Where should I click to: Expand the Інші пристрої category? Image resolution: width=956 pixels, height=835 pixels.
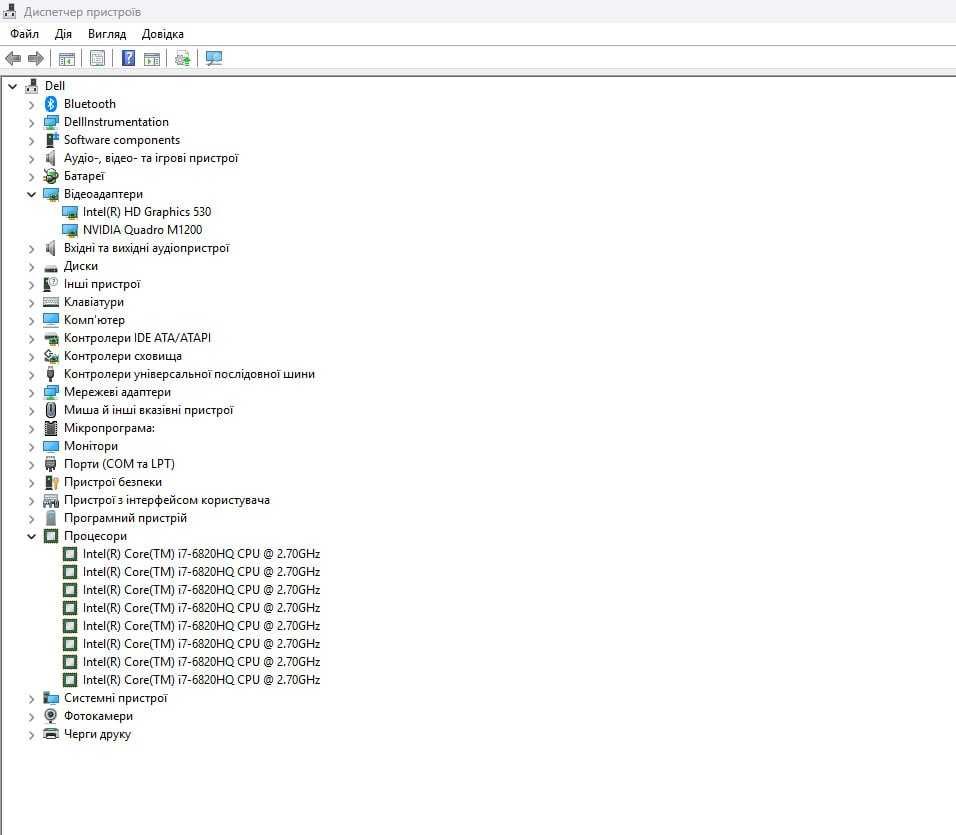(31, 285)
